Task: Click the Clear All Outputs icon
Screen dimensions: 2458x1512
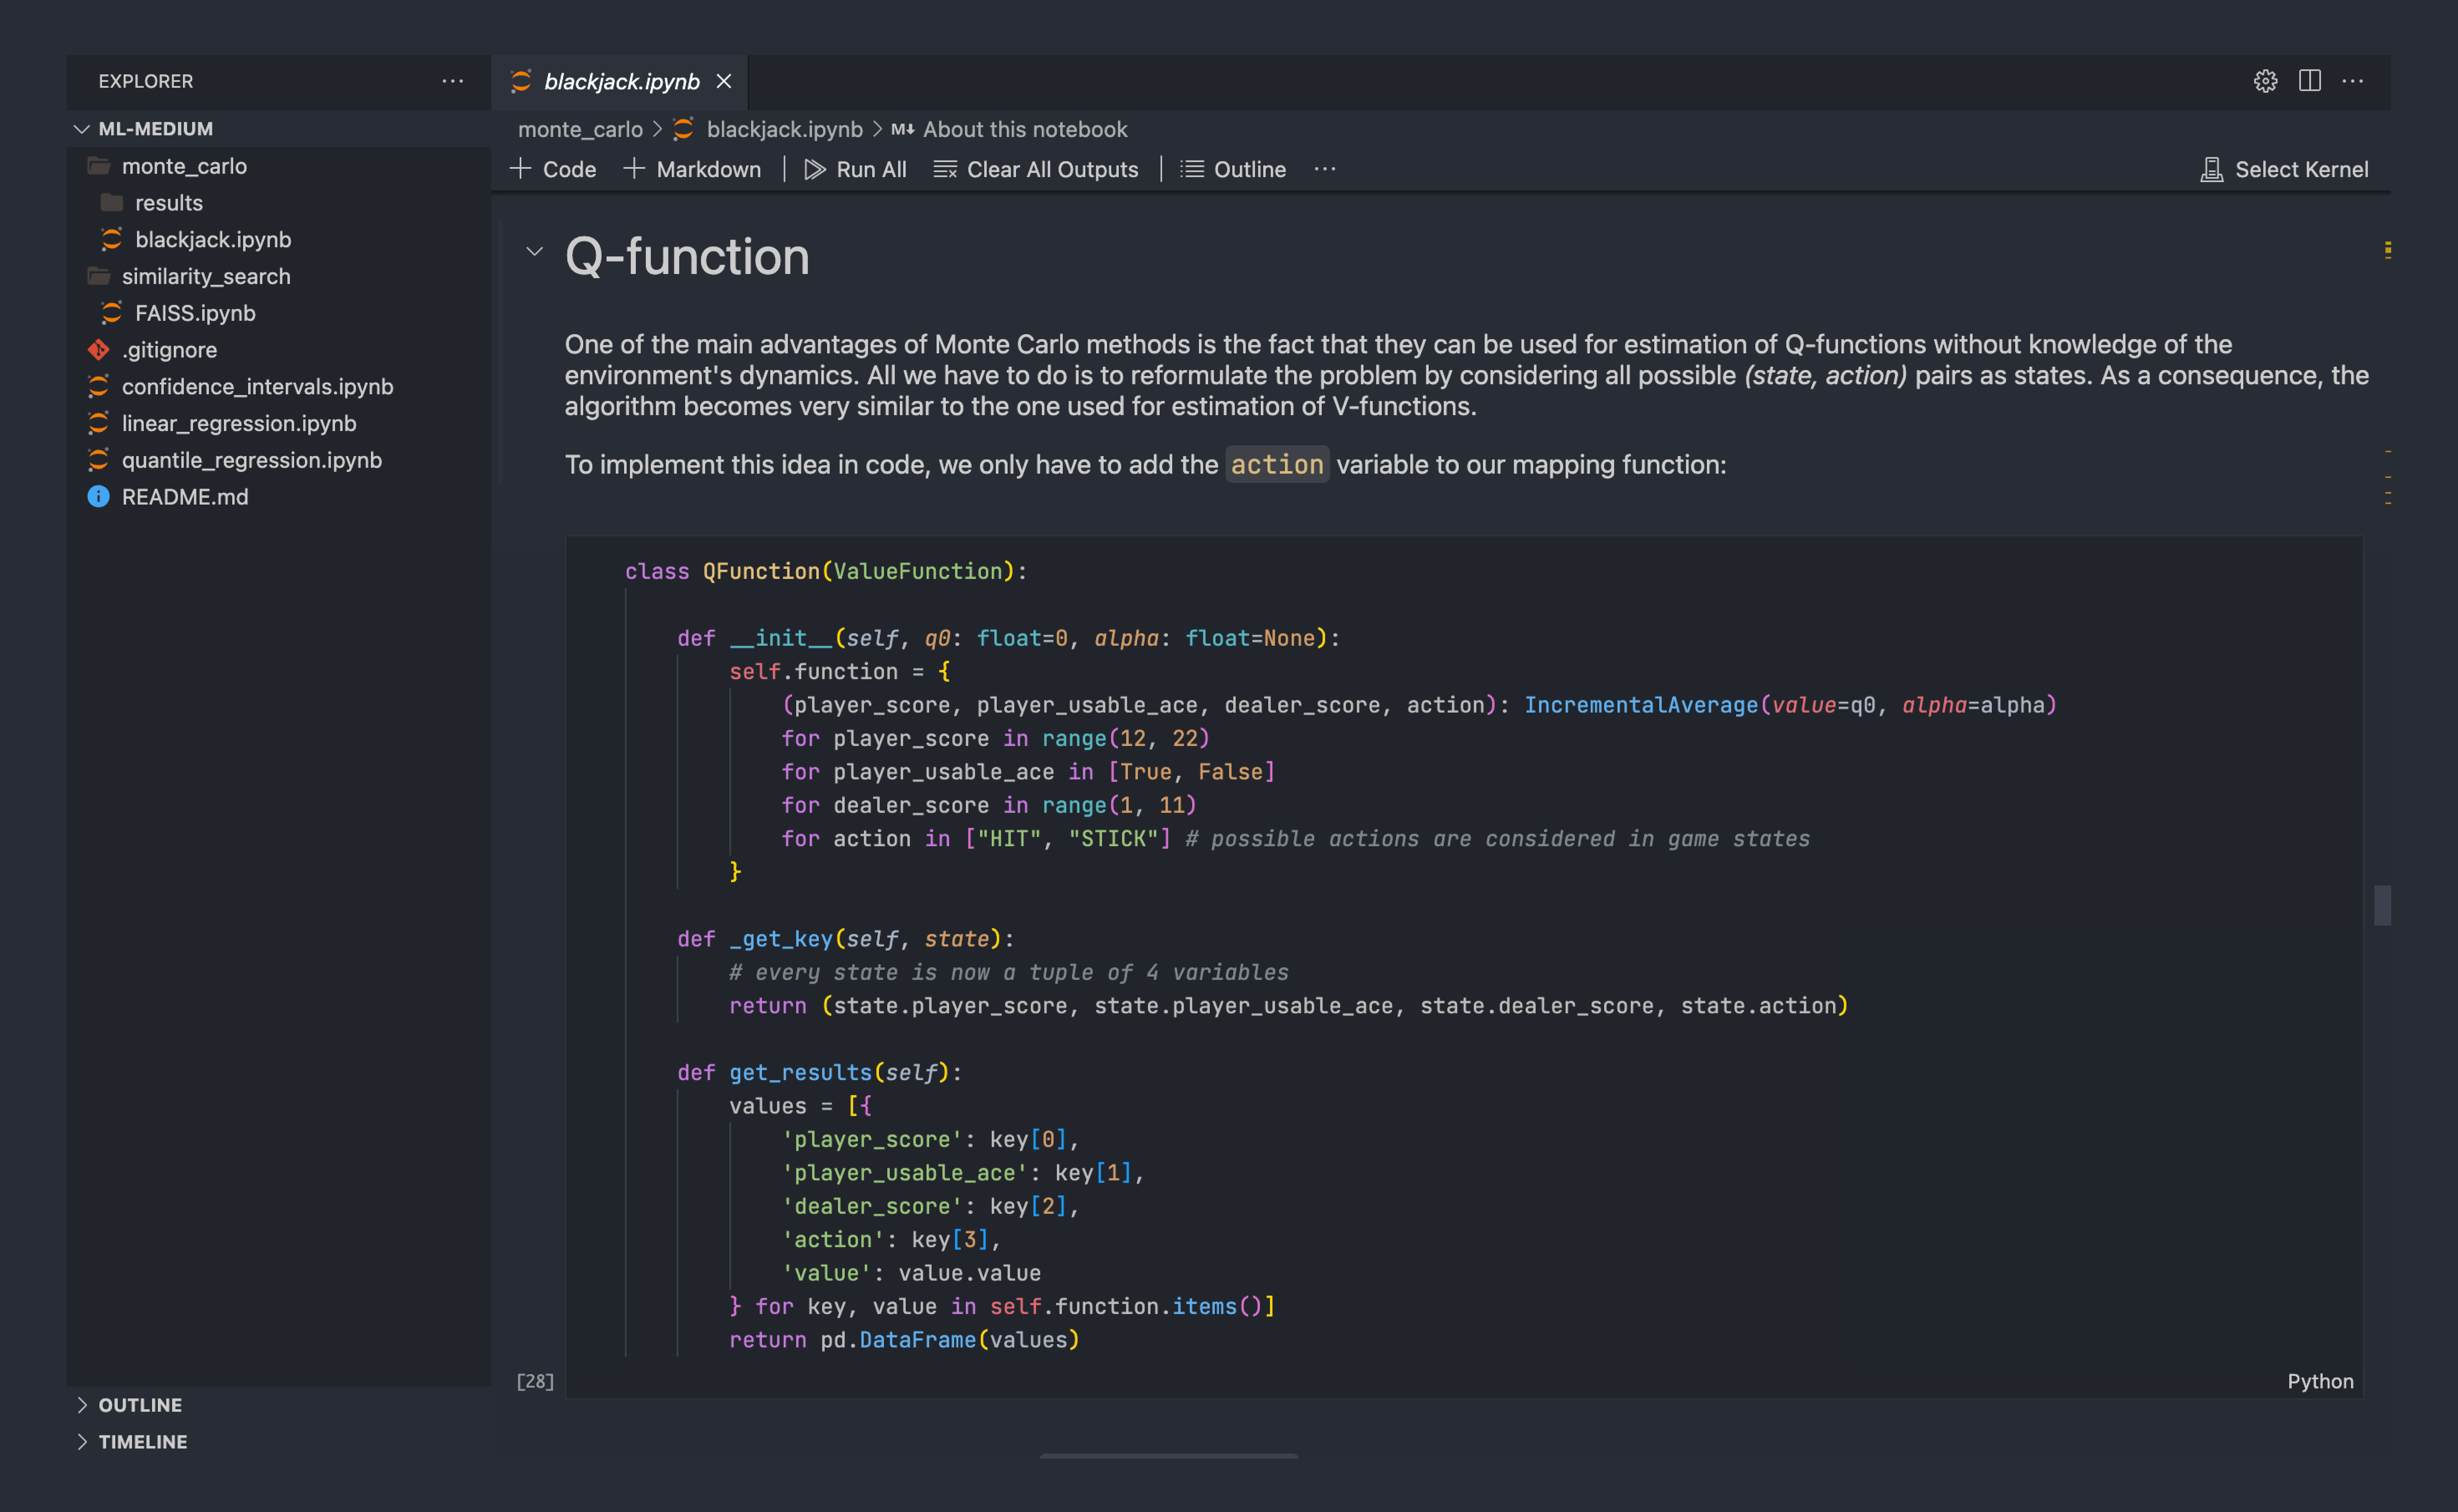Action: click(x=944, y=169)
